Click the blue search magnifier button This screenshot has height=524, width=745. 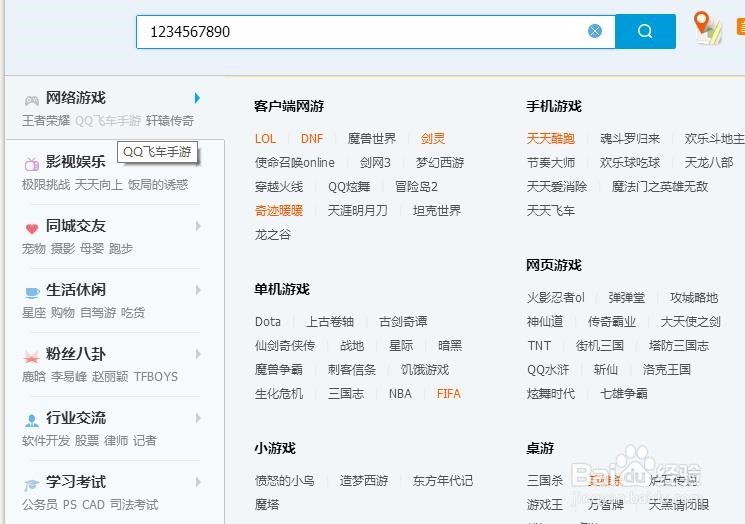click(645, 31)
